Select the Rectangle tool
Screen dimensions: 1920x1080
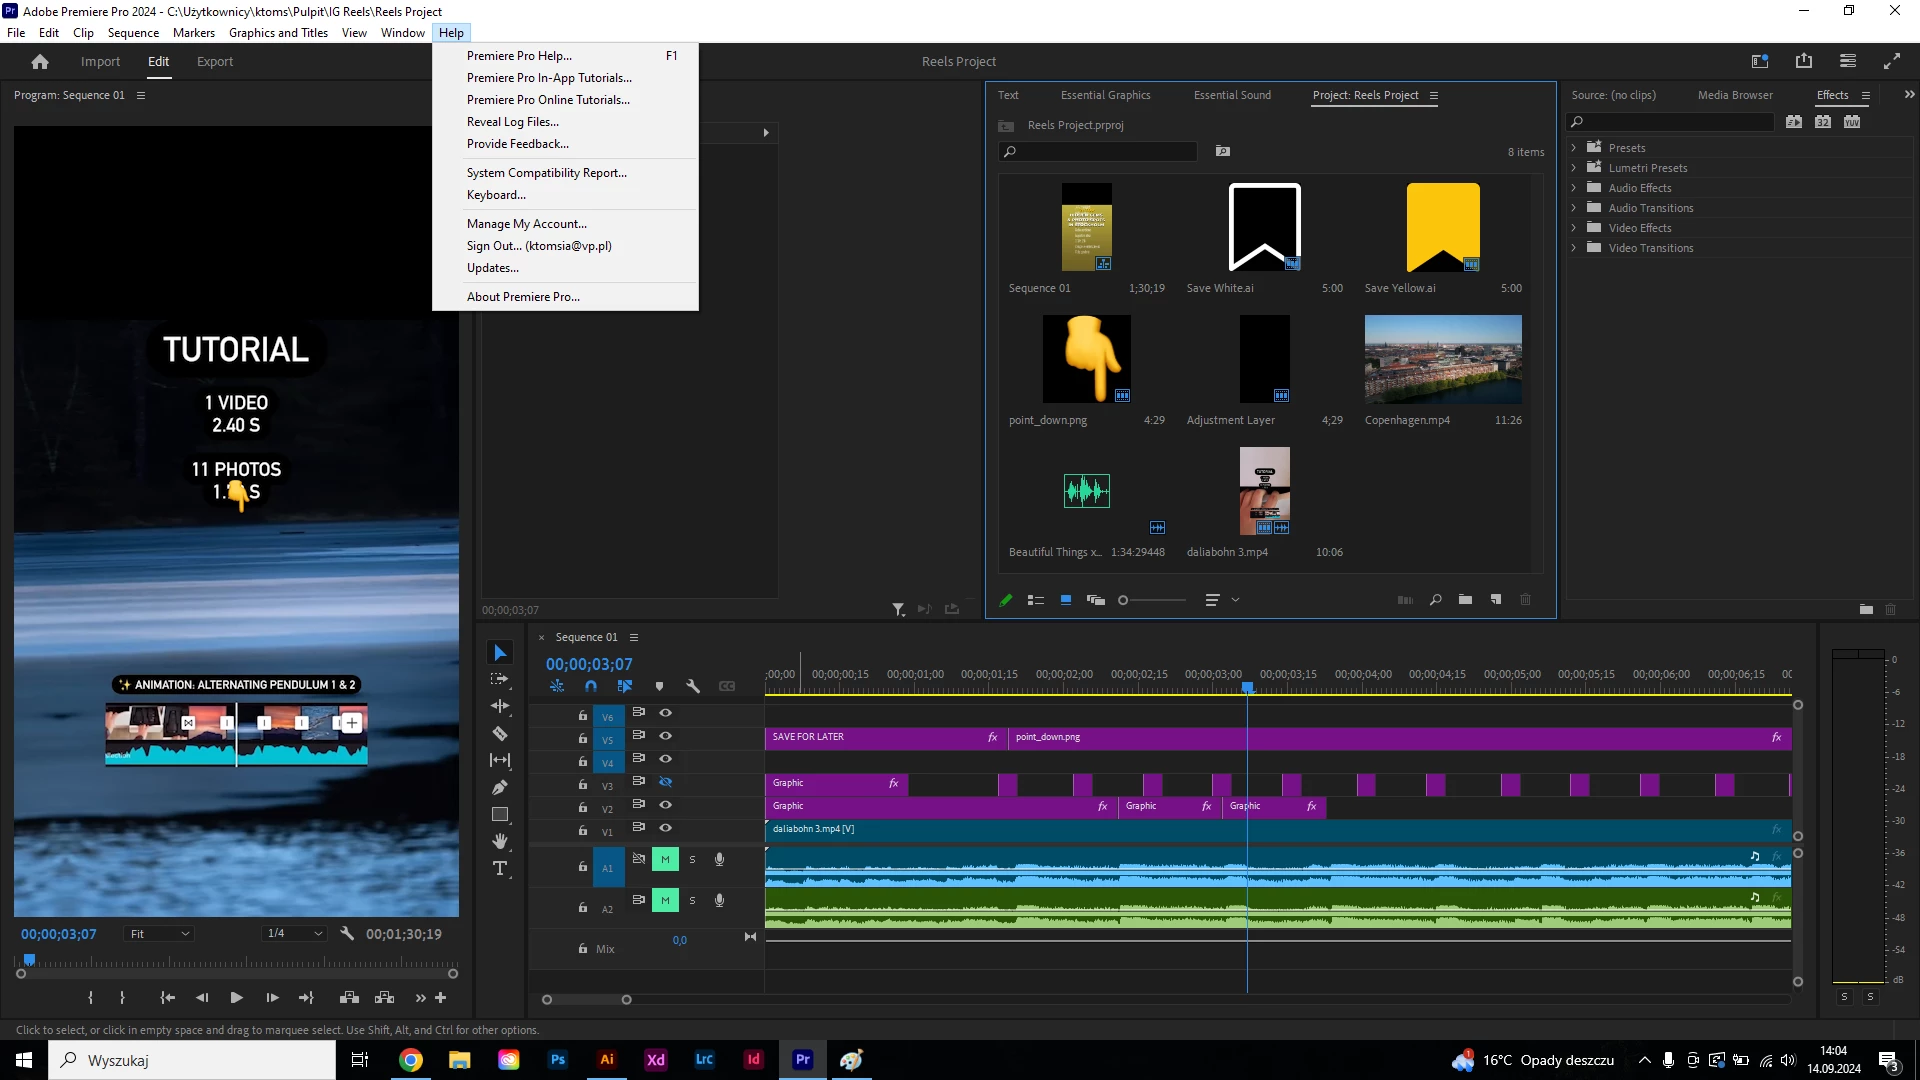click(500, 814)
